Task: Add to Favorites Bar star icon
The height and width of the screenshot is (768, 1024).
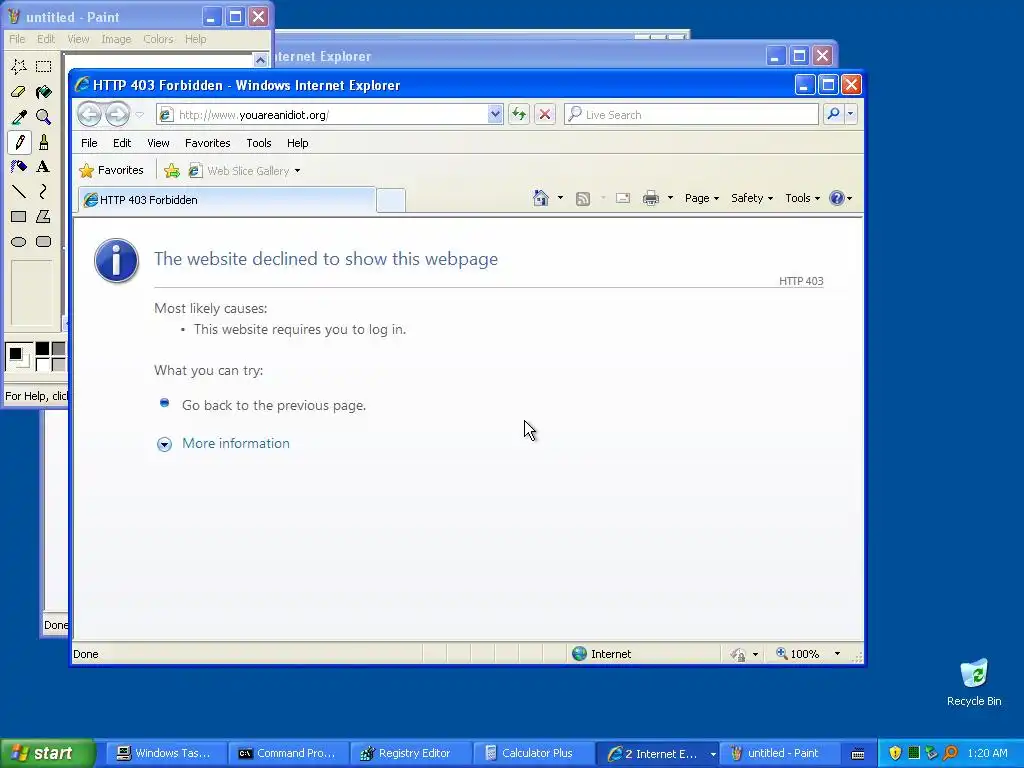Action: (x=172, y=171)
